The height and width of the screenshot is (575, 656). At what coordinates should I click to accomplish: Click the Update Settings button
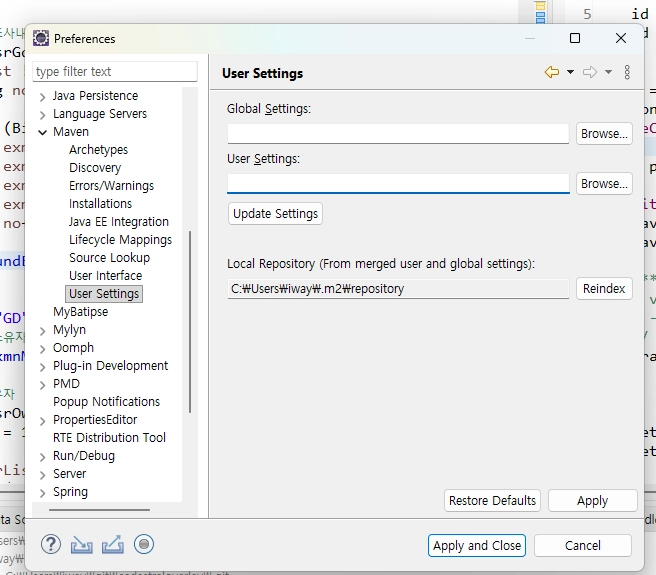coord(275,214)
